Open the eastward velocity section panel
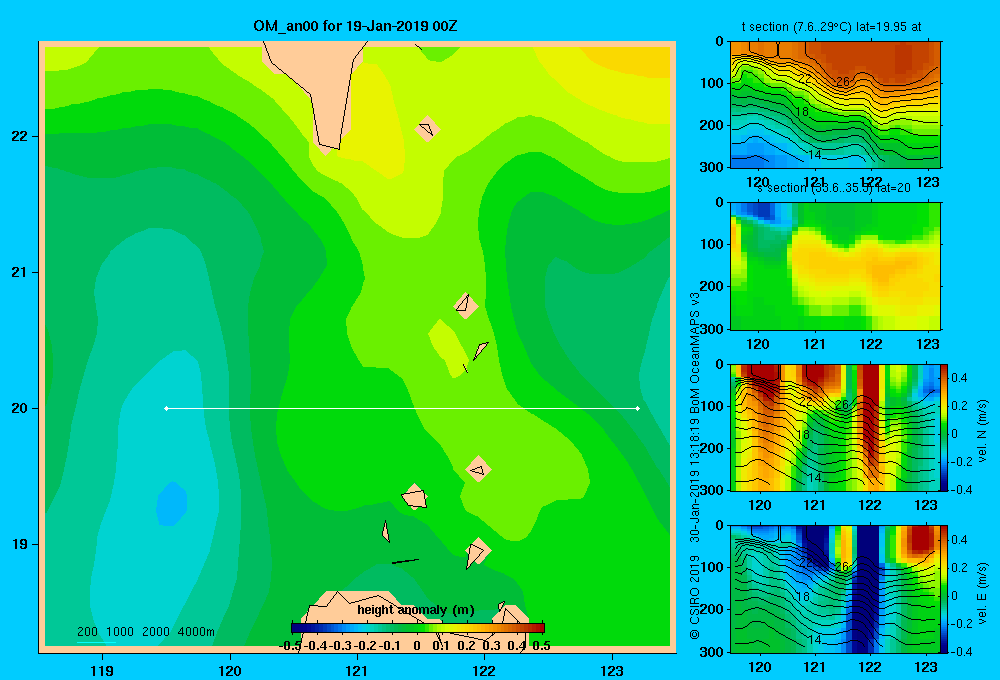The image size is (1000, 680). [x=835, y=589]
